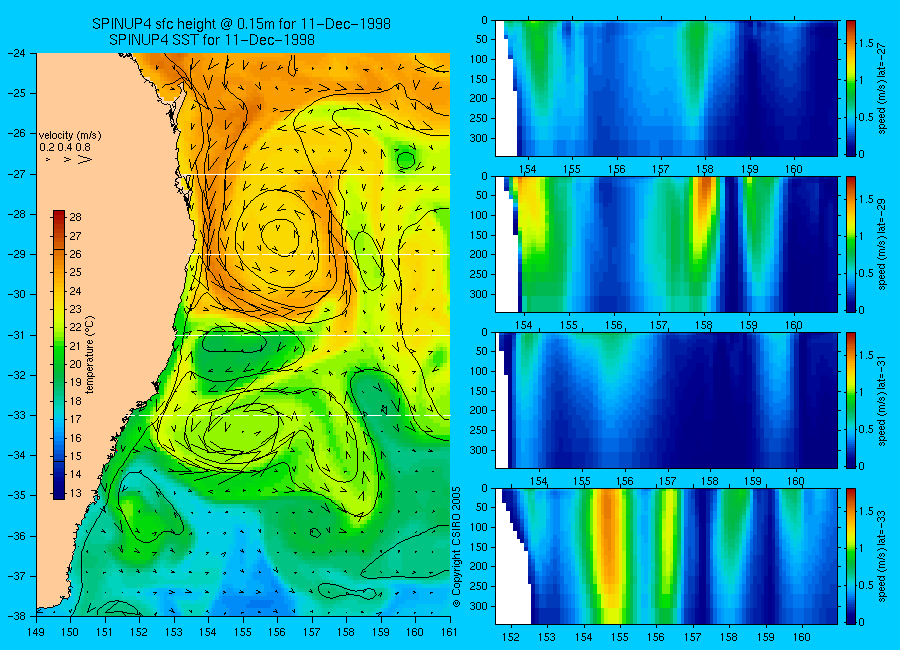Click the temperature color bar on the map
This screenshot has width=900, height=650.
pyautogui.click(x=59, y=355)
